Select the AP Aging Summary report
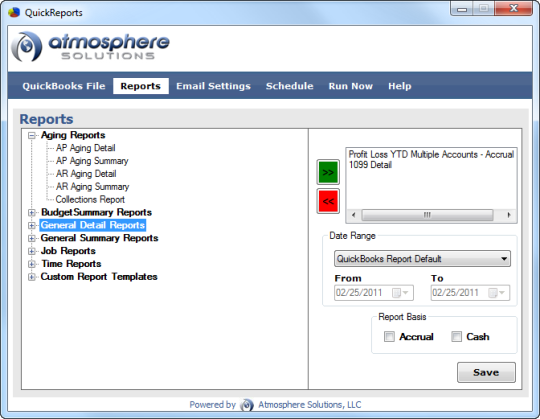 point(92,161)
